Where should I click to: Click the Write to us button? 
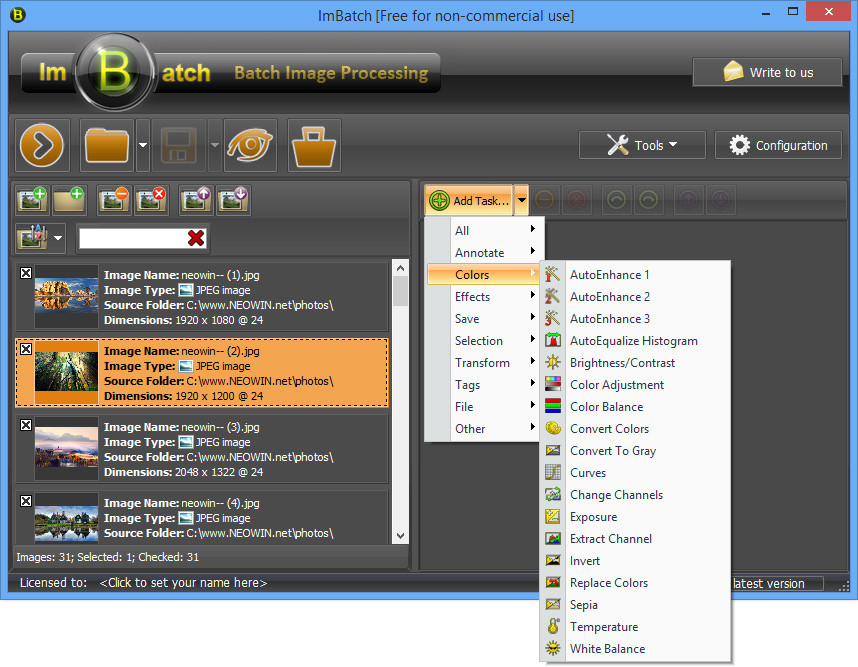[x=767, y=72]
